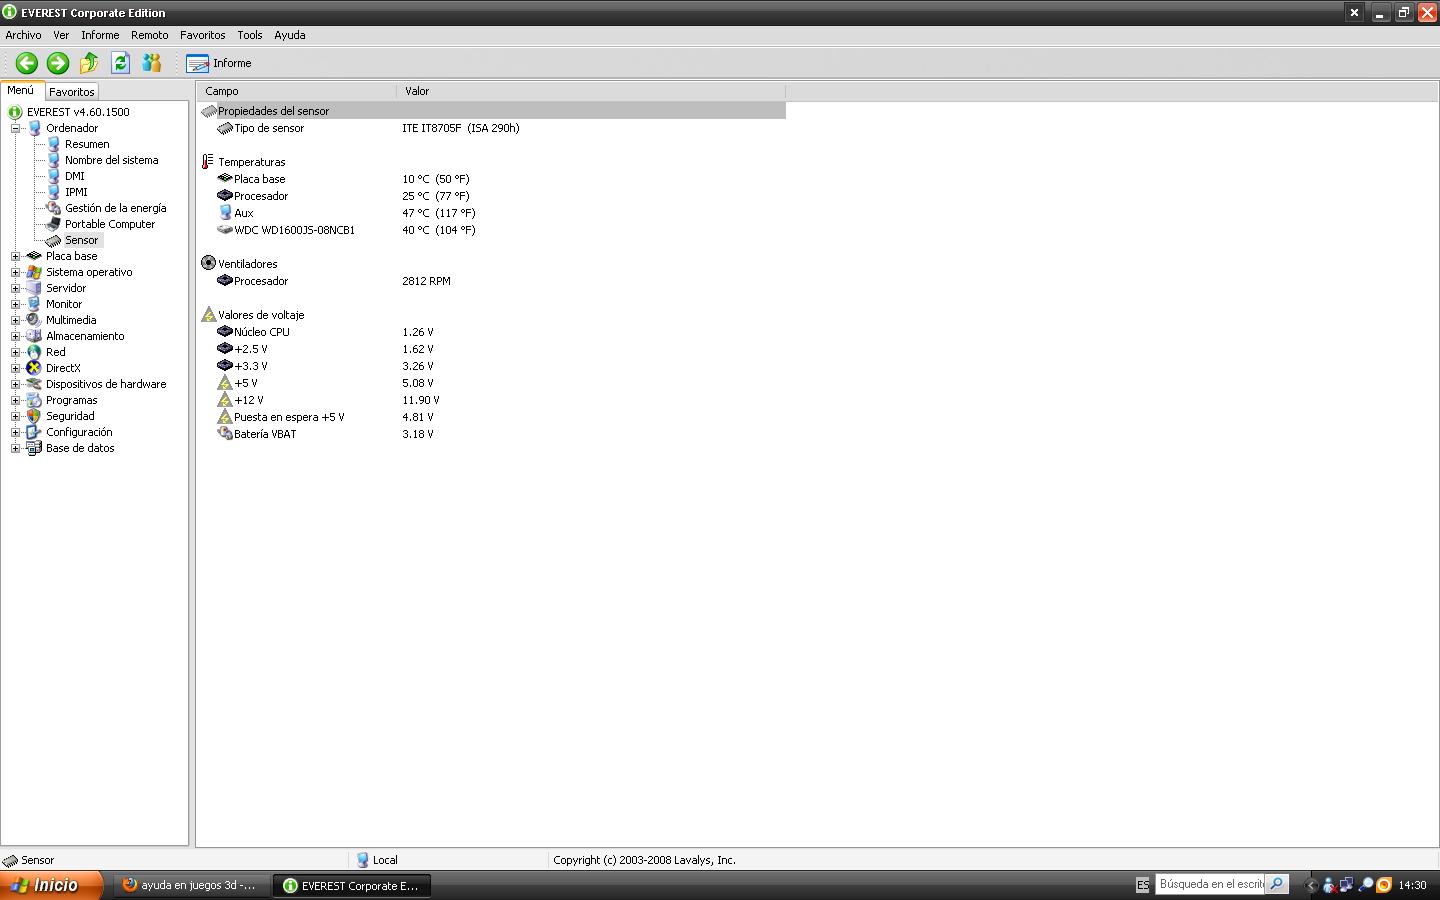Click the Red globe icon in tree

point(34,352)
